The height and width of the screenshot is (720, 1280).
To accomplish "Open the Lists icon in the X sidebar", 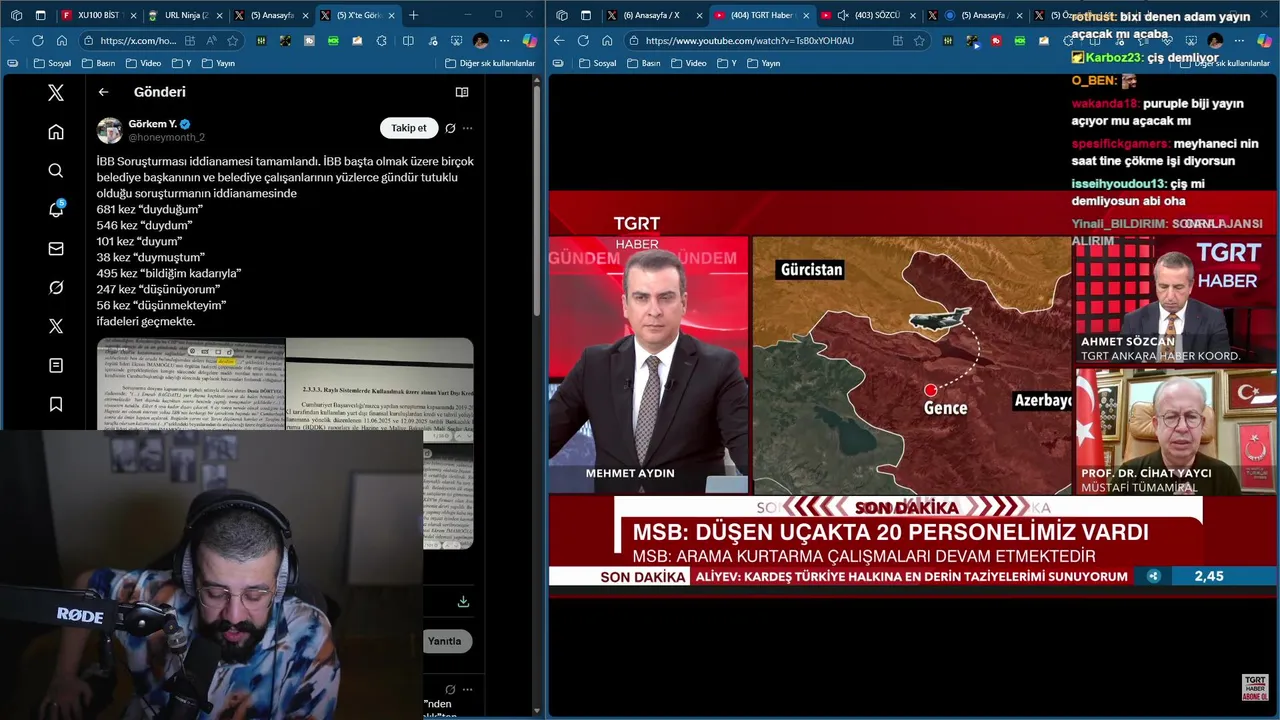I will pyautogui.click(x=56, y=365).
